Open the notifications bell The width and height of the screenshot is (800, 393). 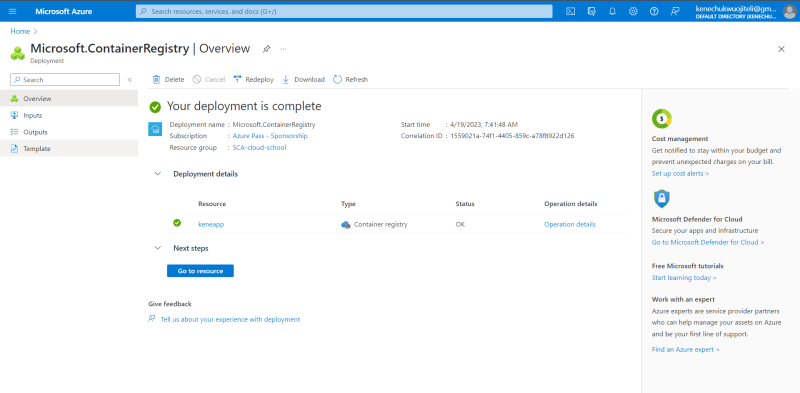(x=612, y=11)
